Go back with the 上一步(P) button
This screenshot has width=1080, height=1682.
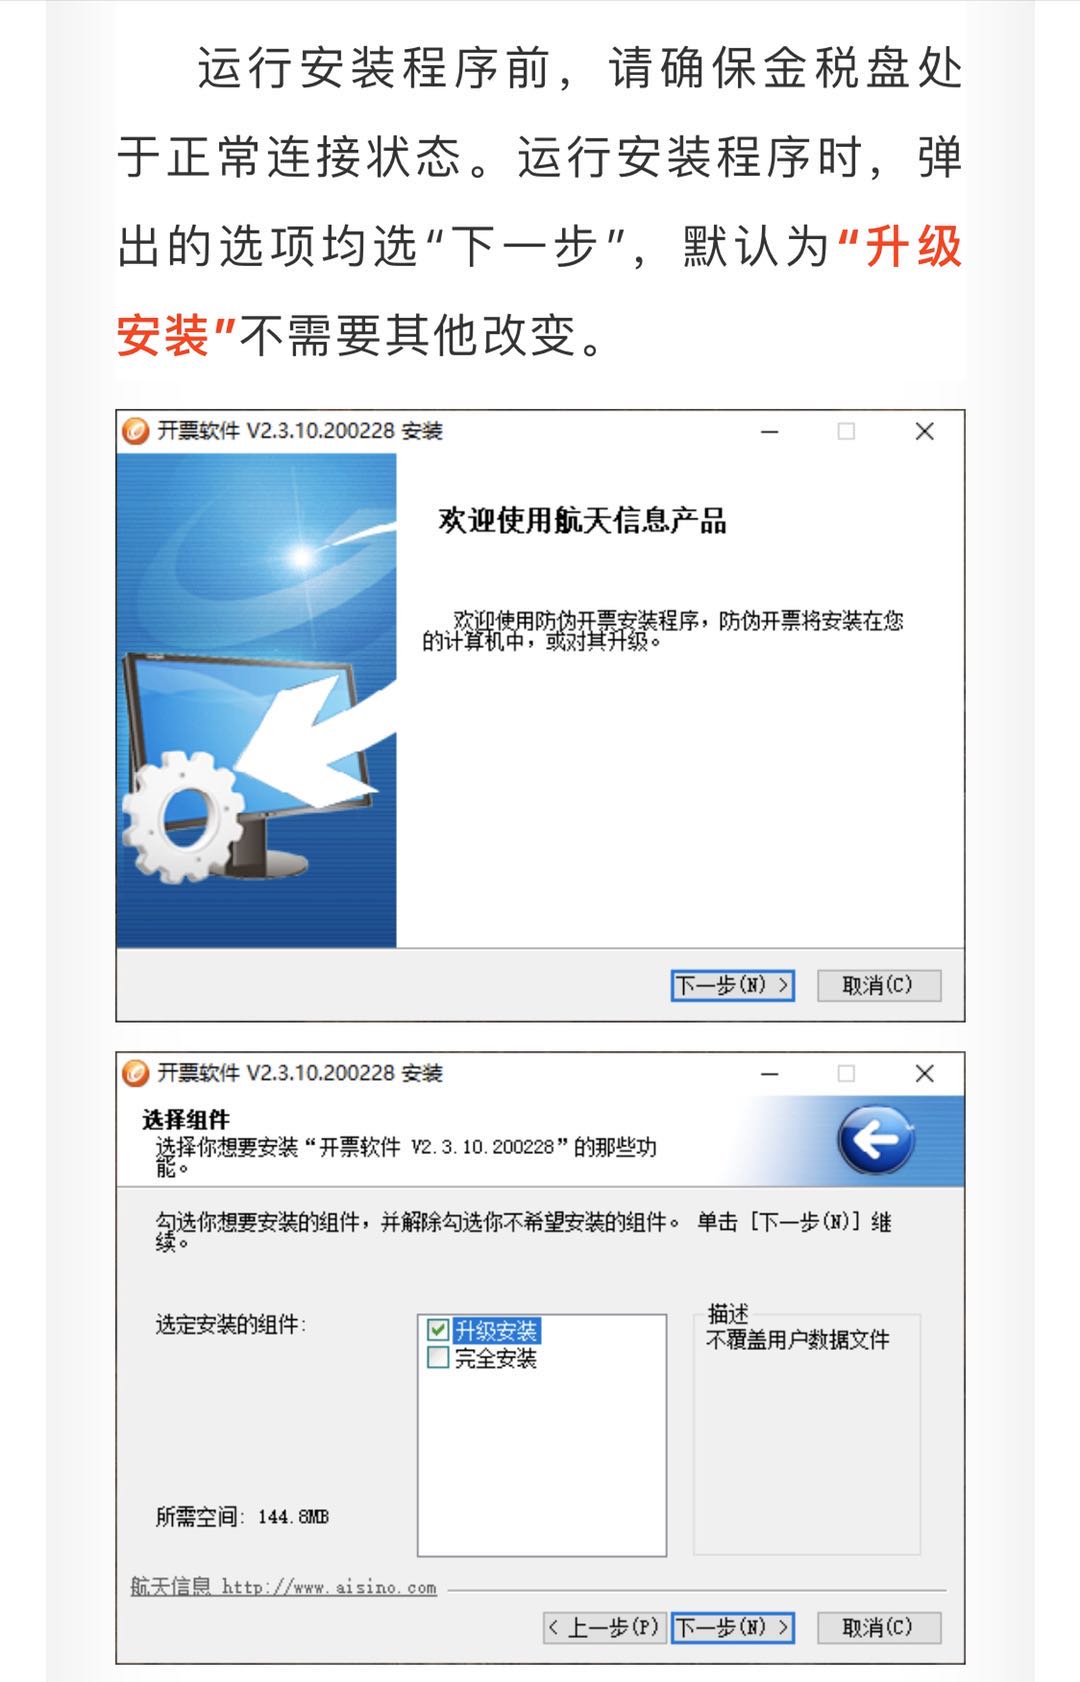pyautogui.click(x=602, y=1628)
